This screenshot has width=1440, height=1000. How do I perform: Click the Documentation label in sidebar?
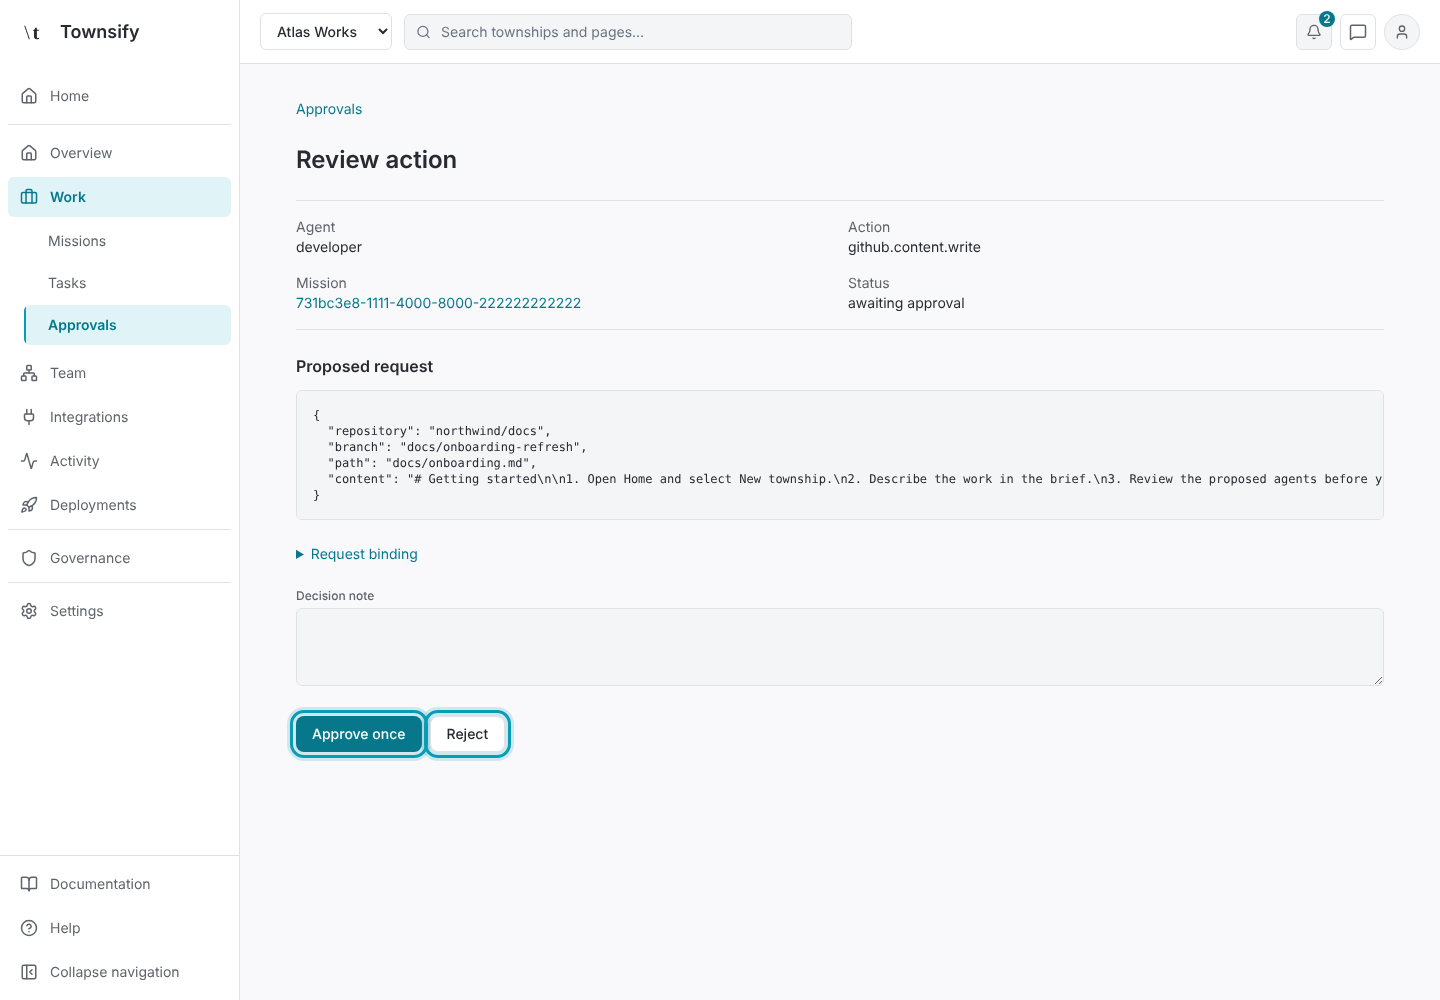pos(100,884)
